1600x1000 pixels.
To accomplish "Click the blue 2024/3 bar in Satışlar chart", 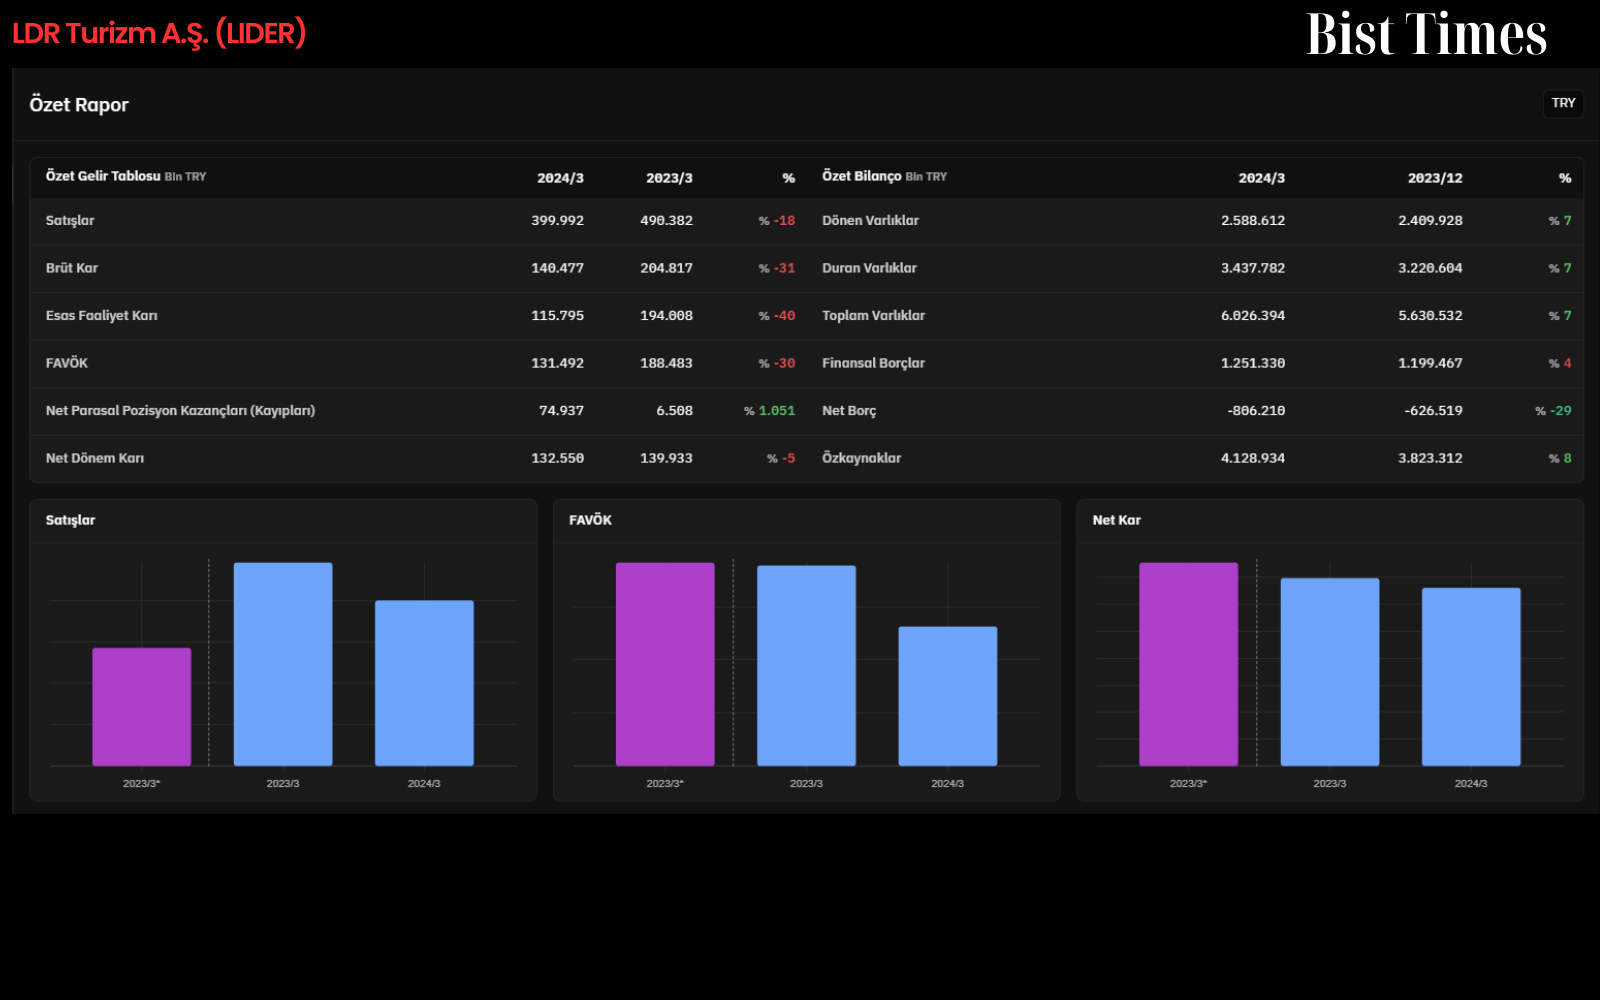I will 424,683.
